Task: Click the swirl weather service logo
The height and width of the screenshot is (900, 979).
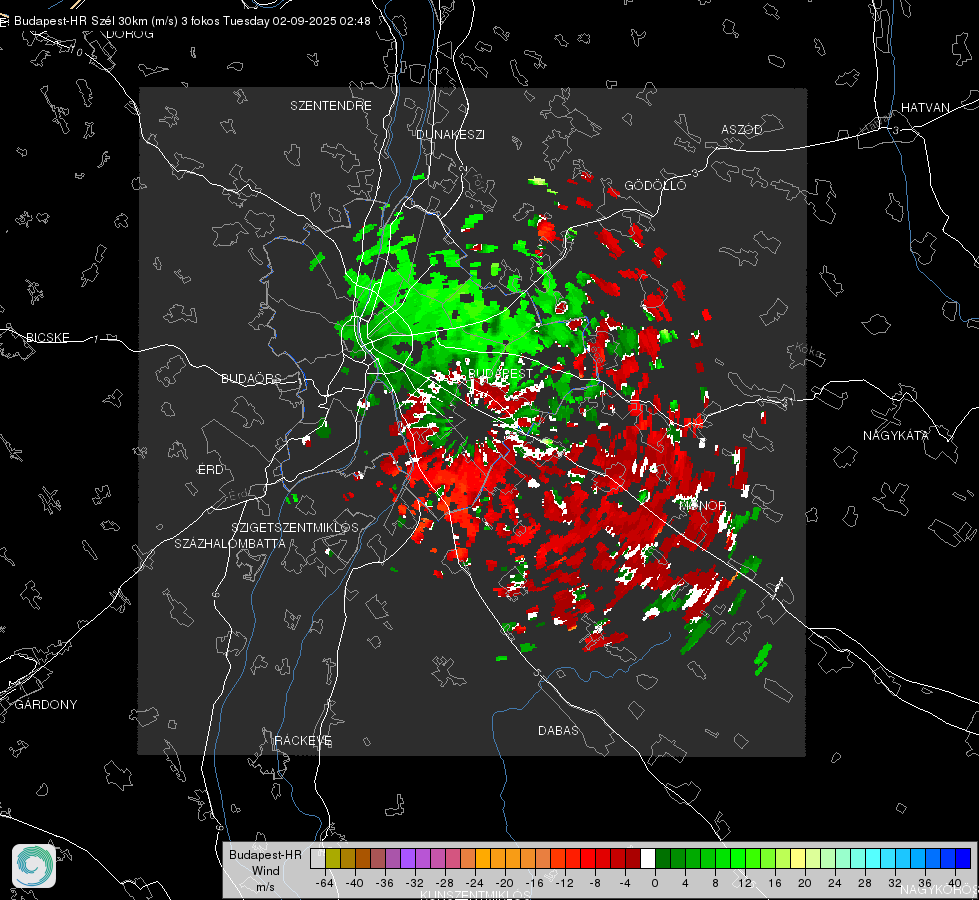Action: pyautogui.click(x=34, y=866)
